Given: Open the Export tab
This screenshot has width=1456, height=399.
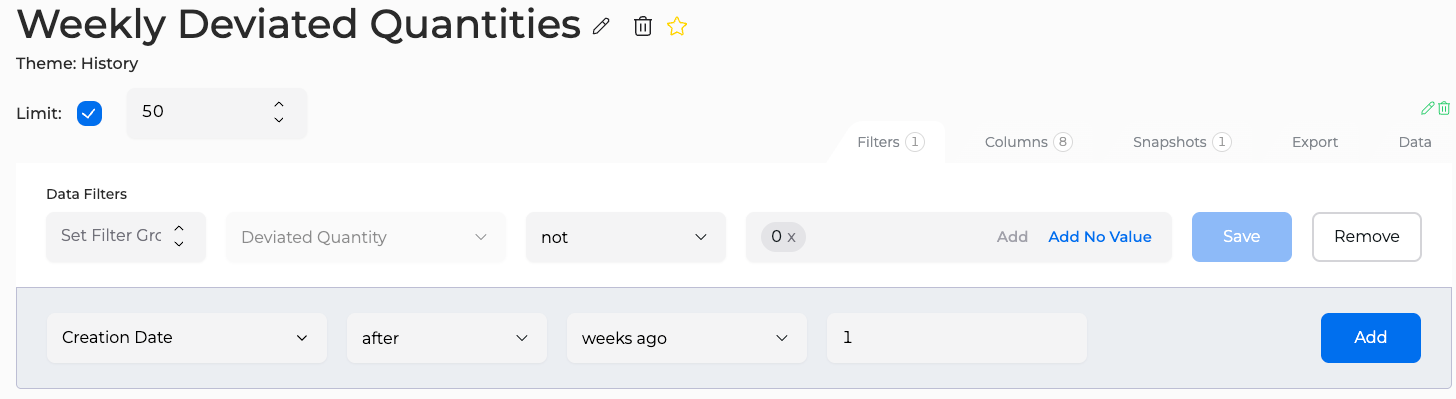Looking at the screenshot, I should tap(1315, 142).
